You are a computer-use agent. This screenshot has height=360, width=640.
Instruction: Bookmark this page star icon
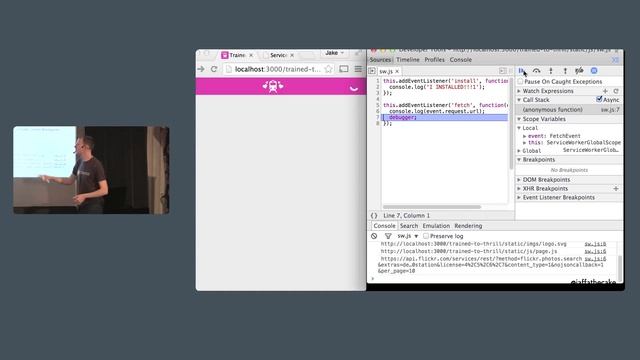point(328,69)
